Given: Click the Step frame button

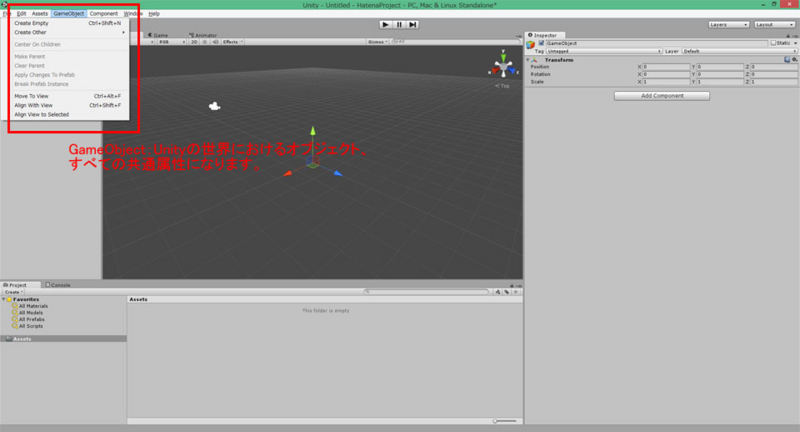Looking at the screenshot, I should [412, 24].
